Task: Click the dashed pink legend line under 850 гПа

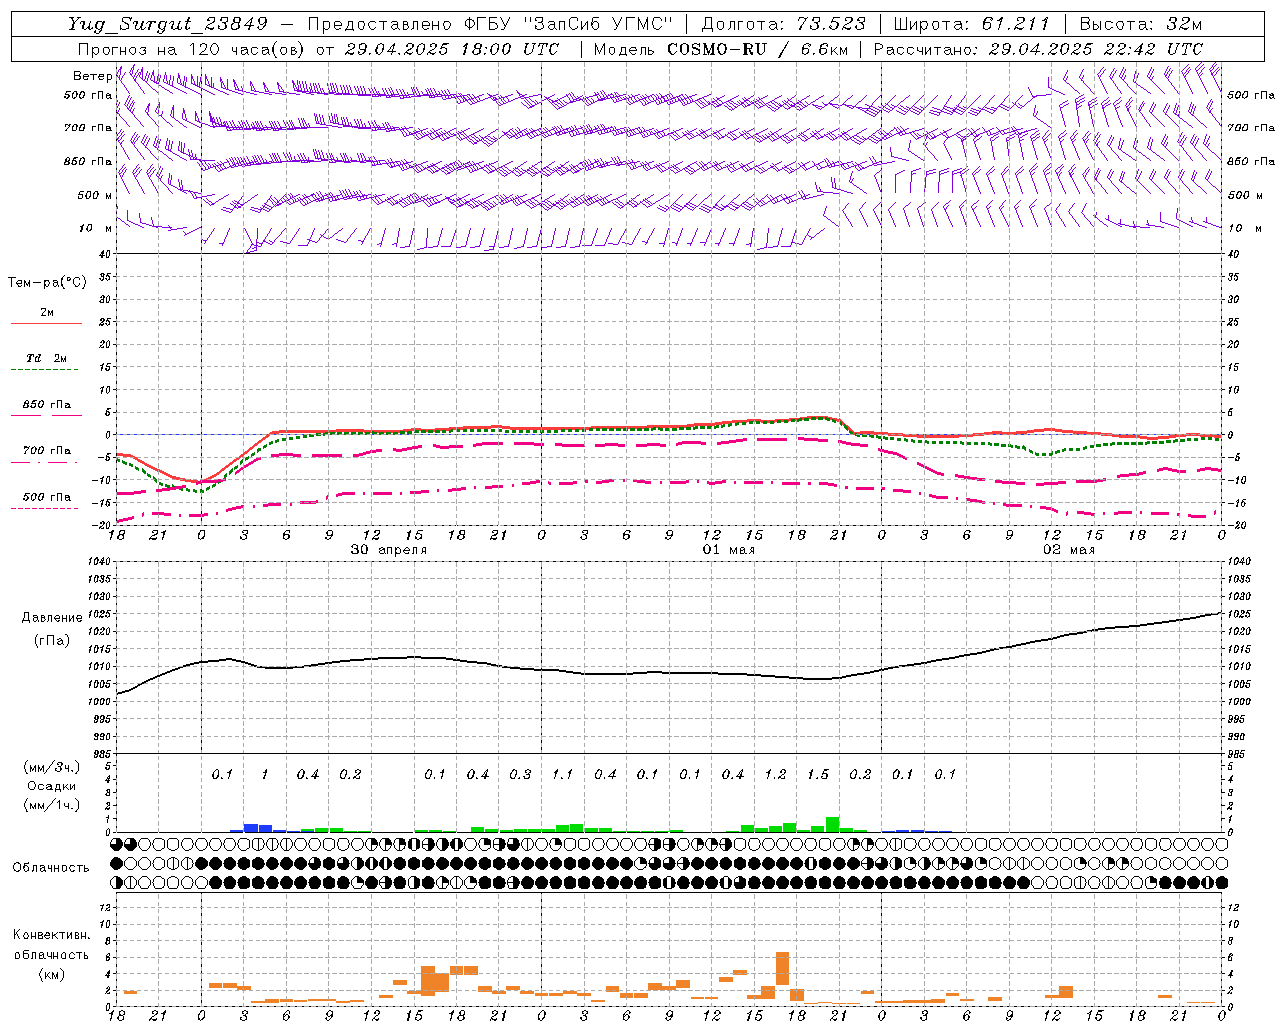Action: (x=46, y=415)
